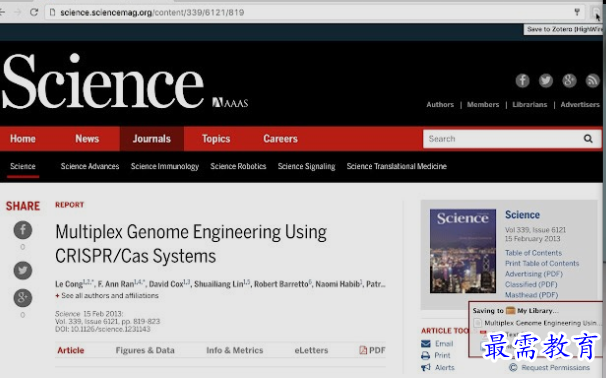This screenshot has height=378, width=606.
Task: Open the Librarians link
Action: point(529,104)
